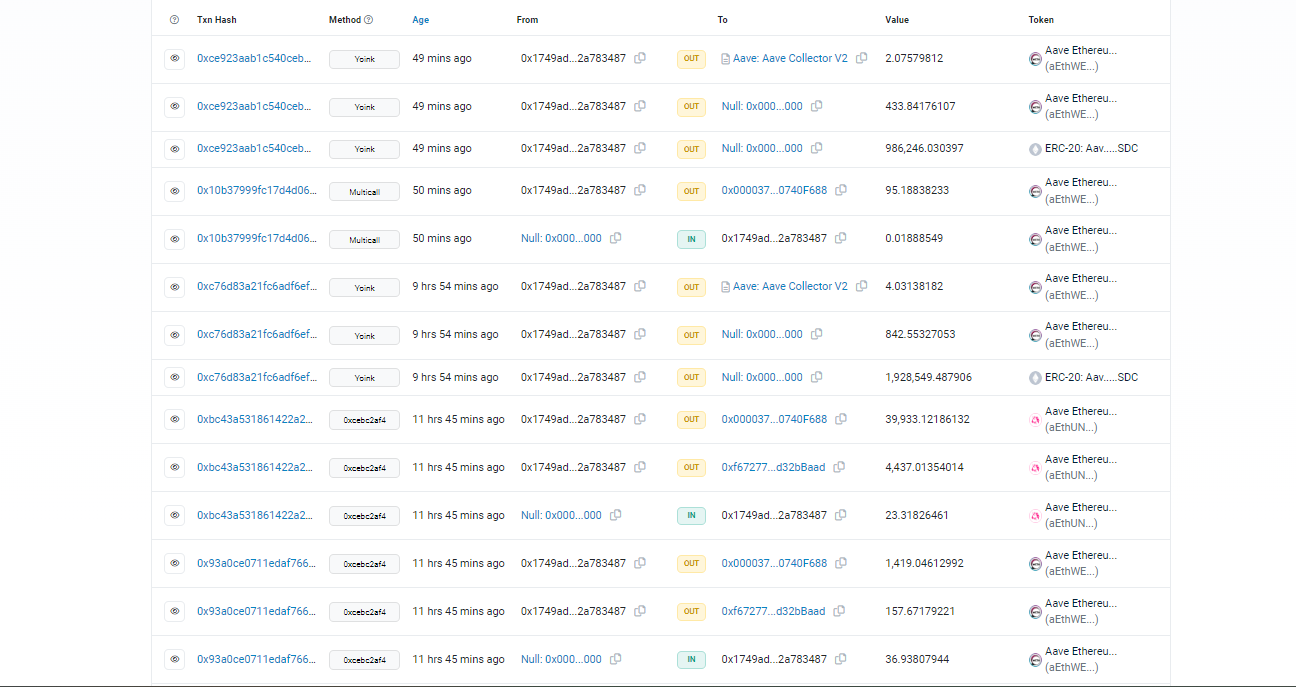Open Null: 0x000...000 To link in 842.55327053 row
Screen dimensions: 1296x687
762,334
